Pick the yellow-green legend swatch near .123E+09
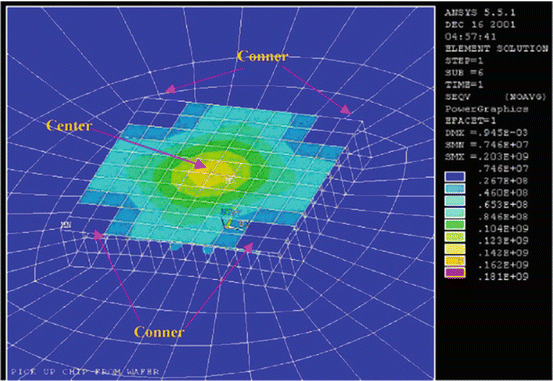Screen dimensions: 553x381 point(455,237)
